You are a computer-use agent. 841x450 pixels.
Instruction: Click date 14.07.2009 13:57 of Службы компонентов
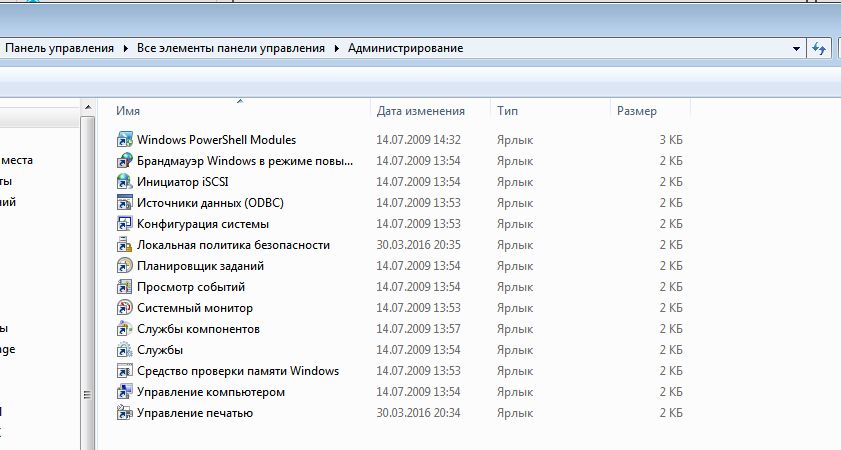click(x=418, y=329)
